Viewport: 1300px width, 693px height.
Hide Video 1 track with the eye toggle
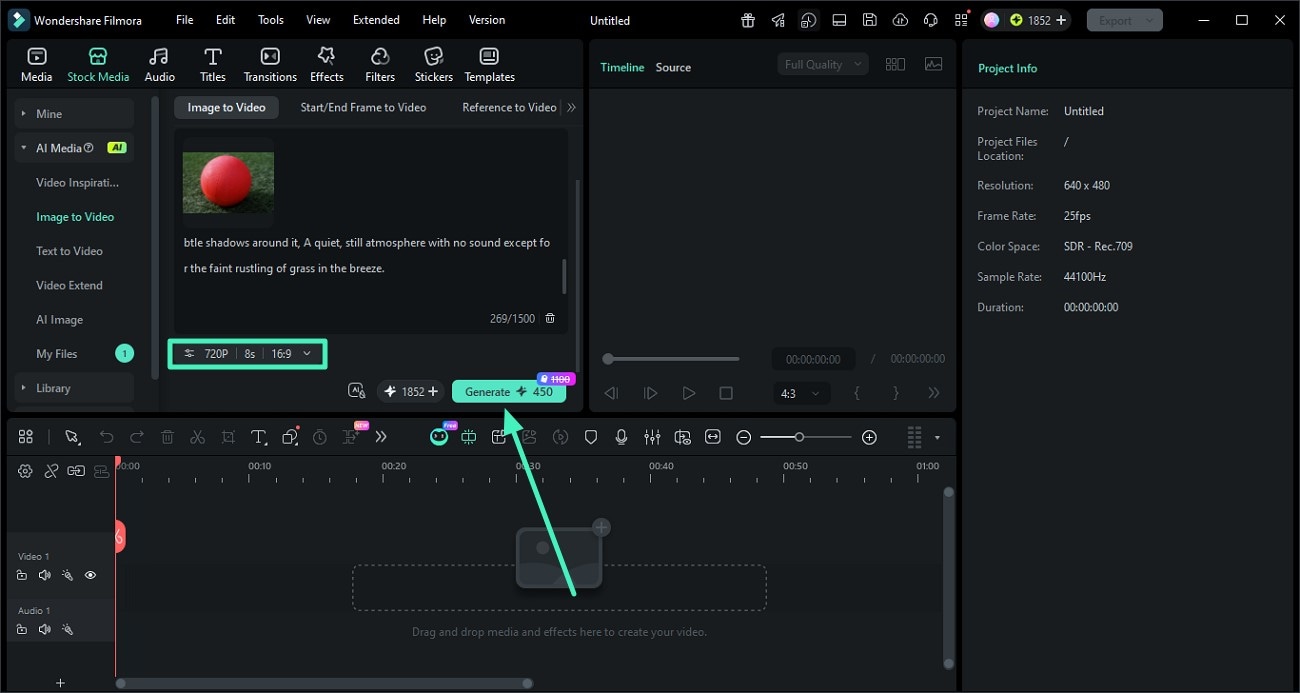[x=90, y=575]
